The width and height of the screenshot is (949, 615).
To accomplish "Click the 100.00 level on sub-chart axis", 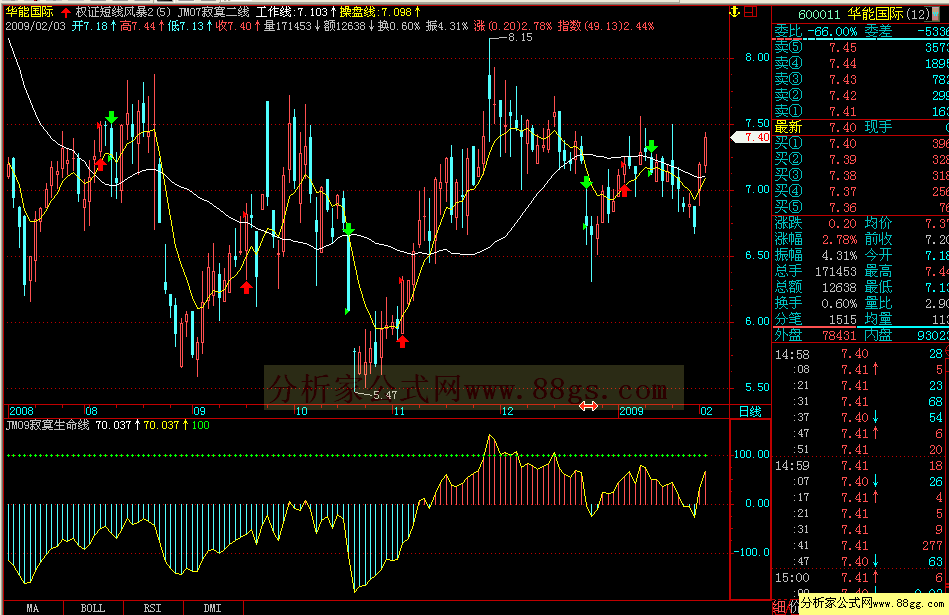I will [x=751, y=454].
